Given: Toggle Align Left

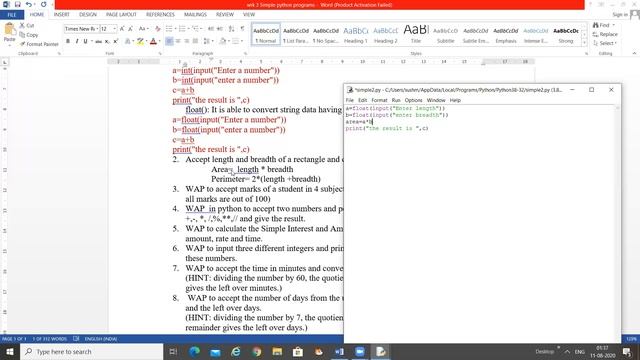Looking at the screenshot, I should pos(169,41).
